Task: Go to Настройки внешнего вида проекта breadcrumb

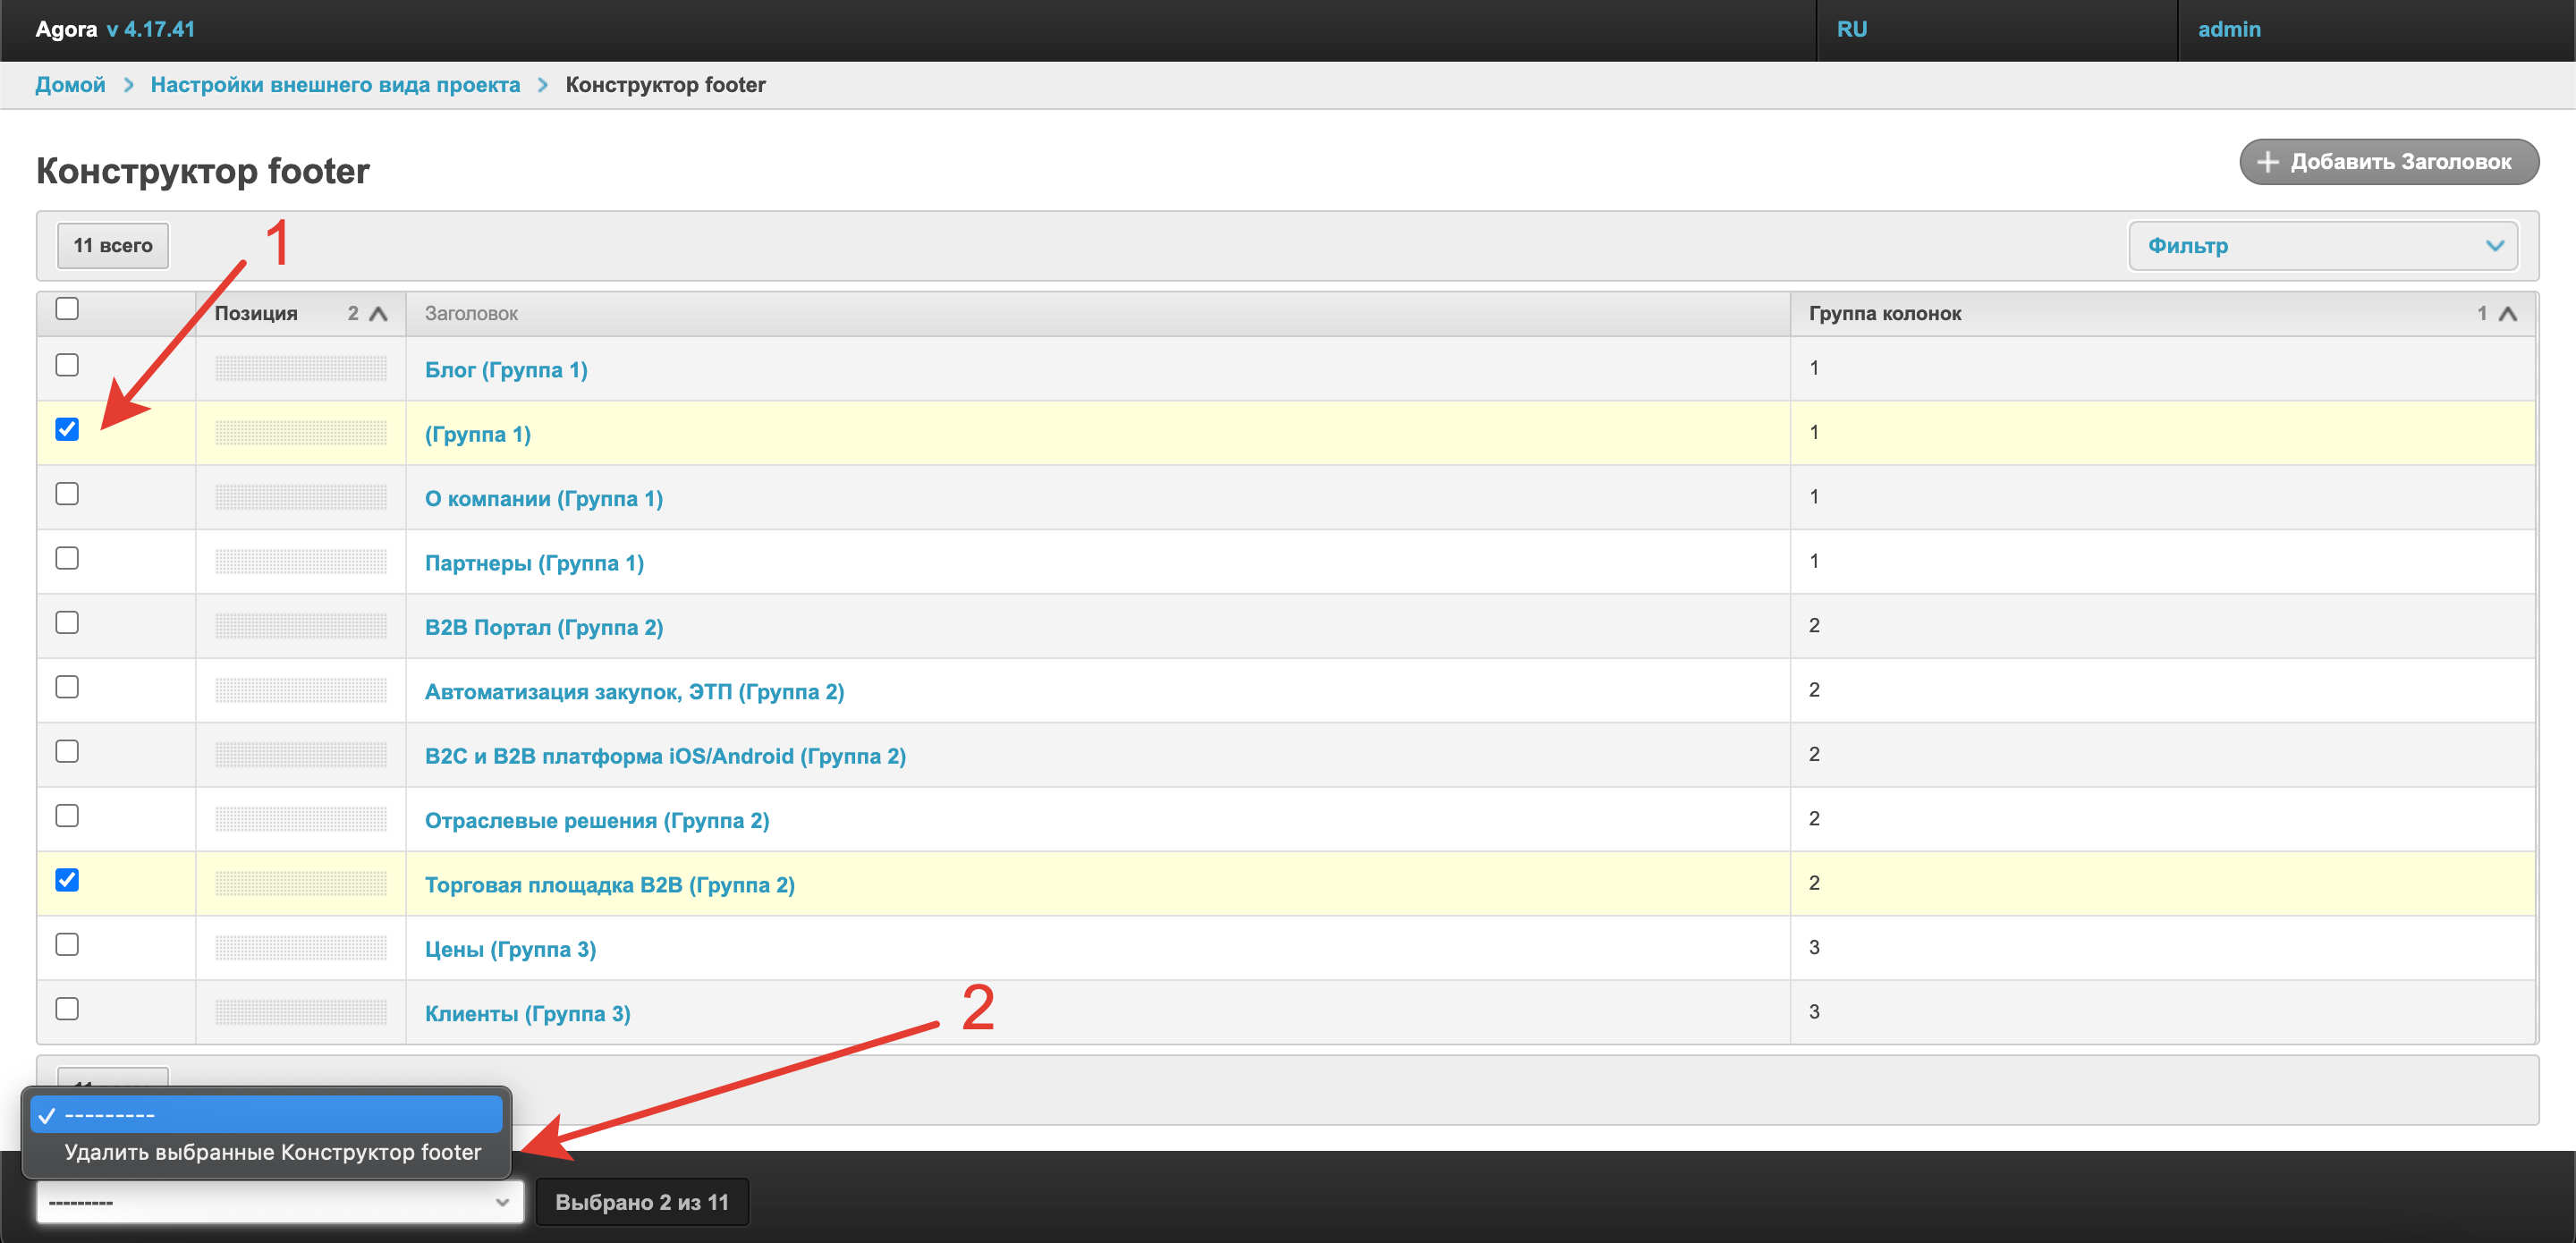Action: click(335, 85)
